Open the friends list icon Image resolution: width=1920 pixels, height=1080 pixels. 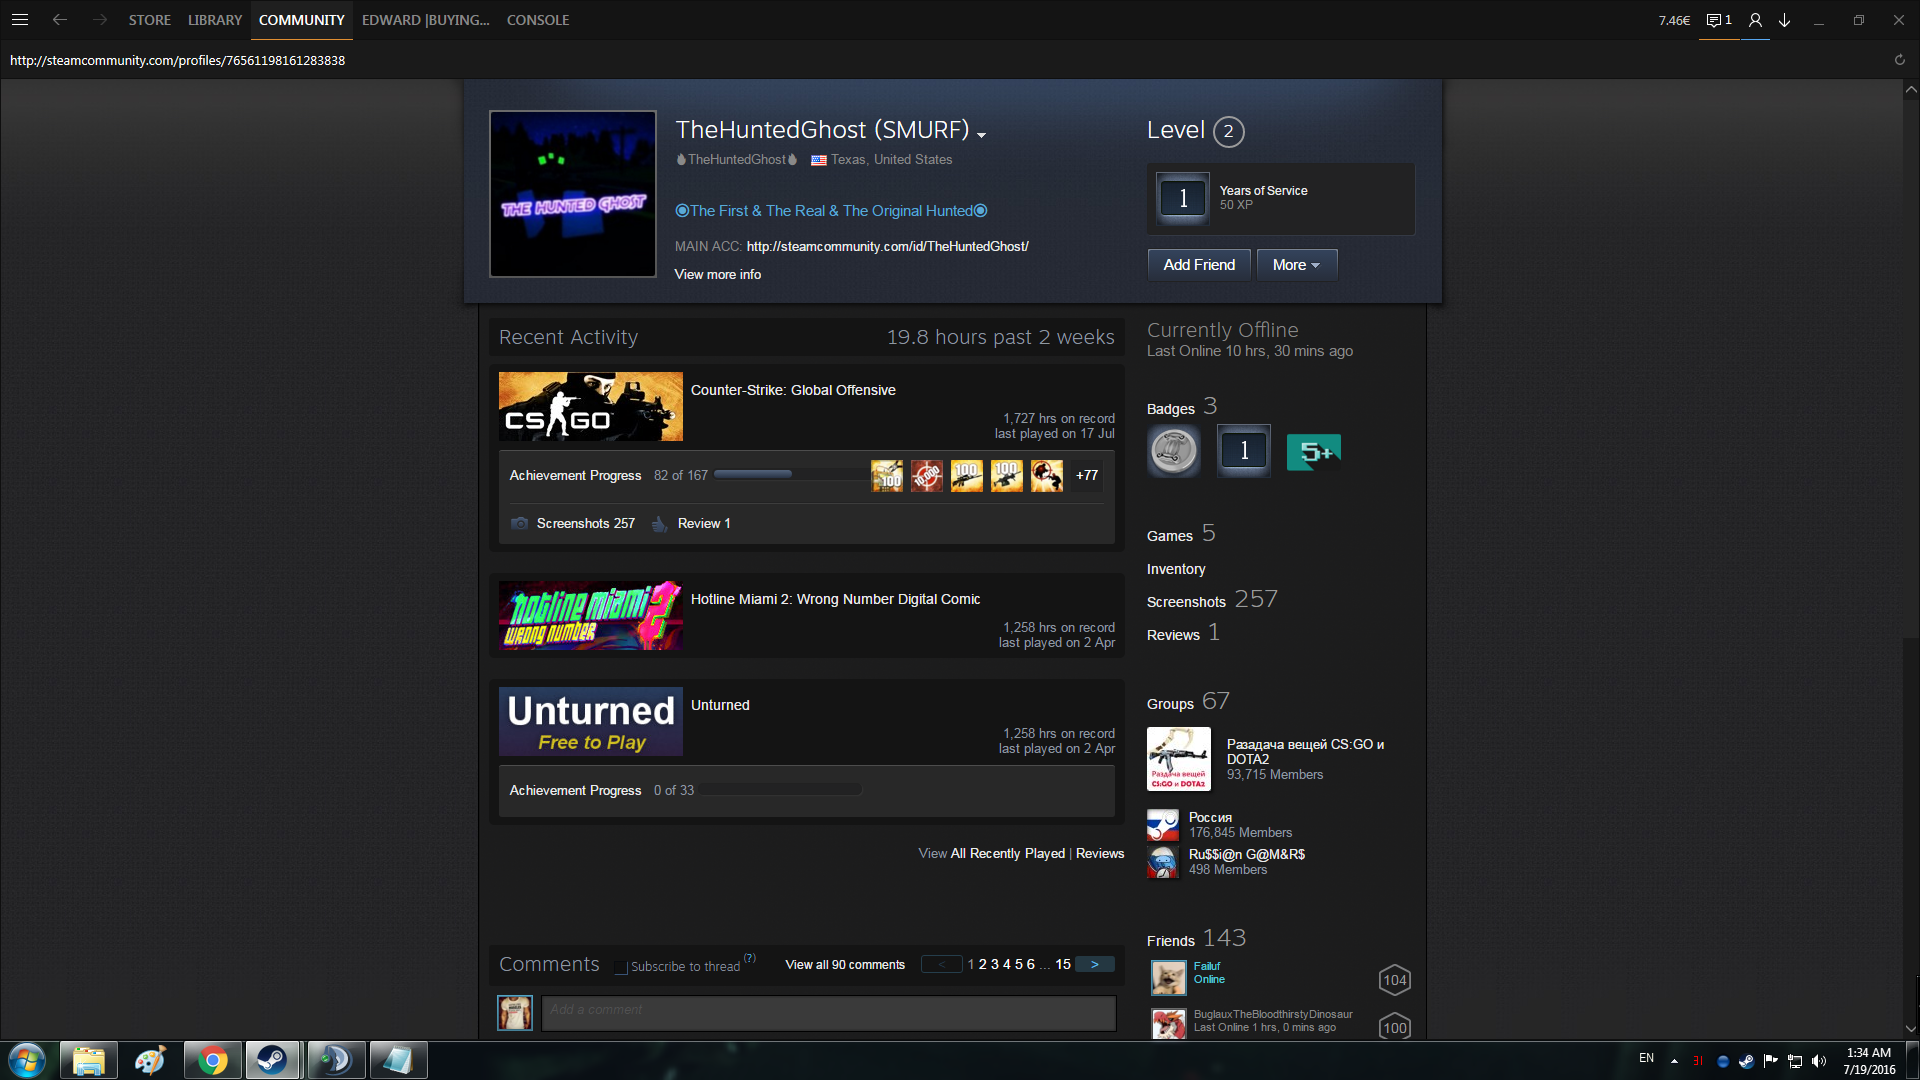pyautogui.click(x=1755, y=20)
